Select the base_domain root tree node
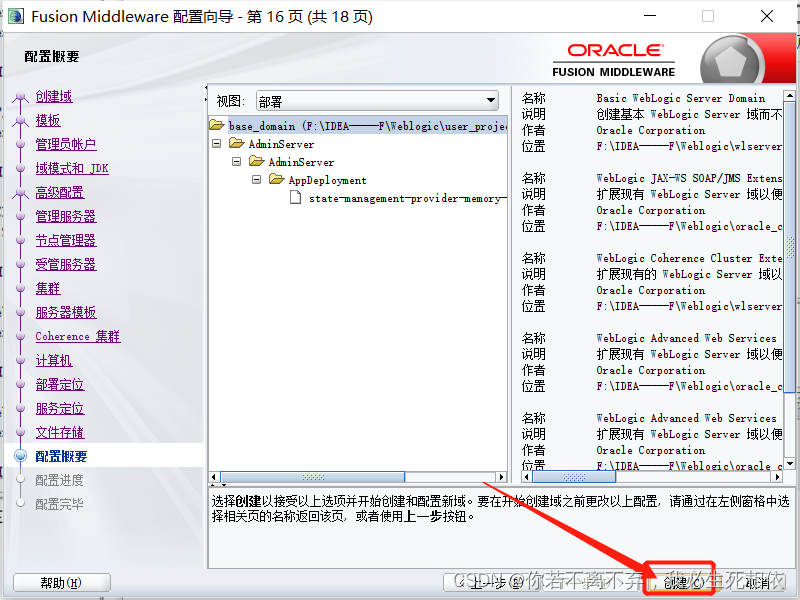 (367, 126)
